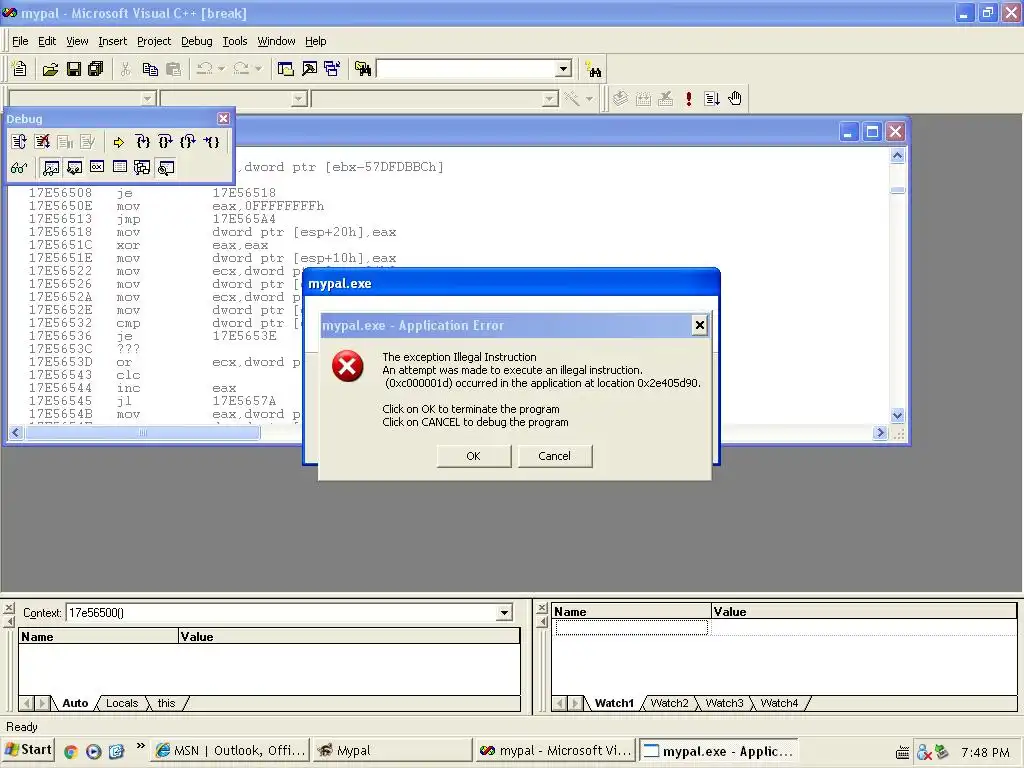Click the Save floppy disk icon
This screenshot has width=1024, height=768.
pyautogui.click(x=74, y=69)
